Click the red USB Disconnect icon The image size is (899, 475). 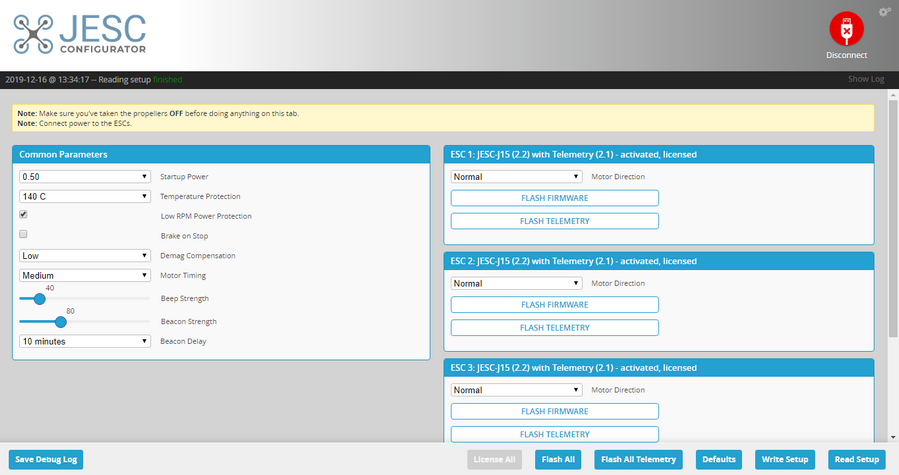tap(846, 29)
